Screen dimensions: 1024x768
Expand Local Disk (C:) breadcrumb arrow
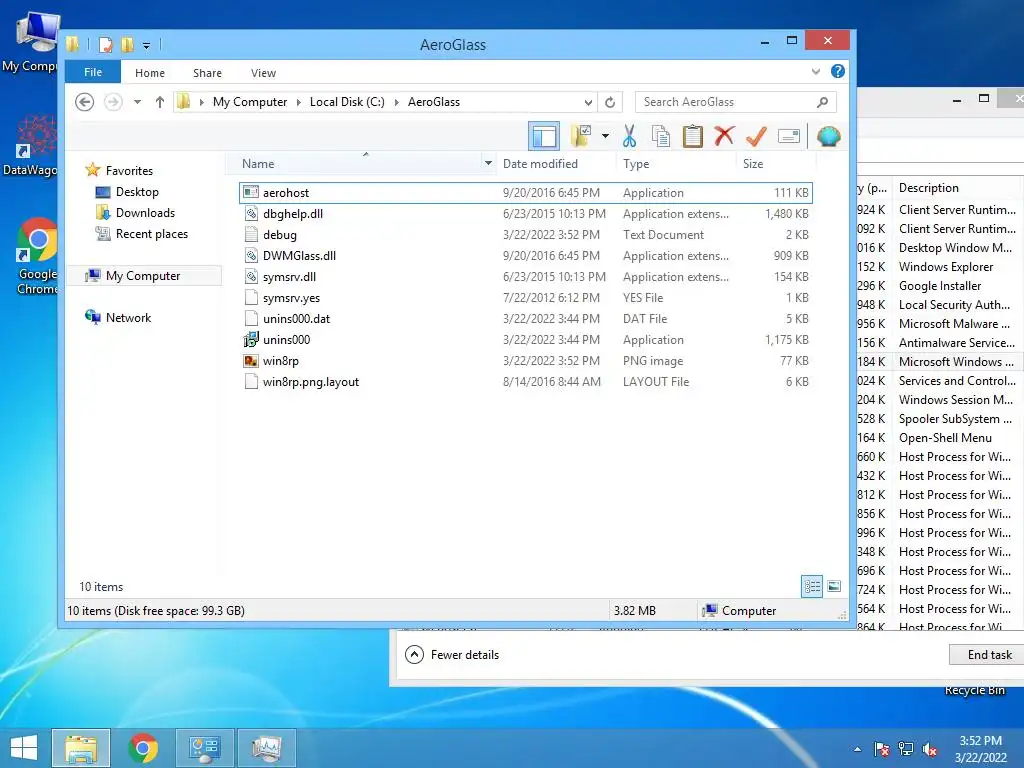coord(396,102)
